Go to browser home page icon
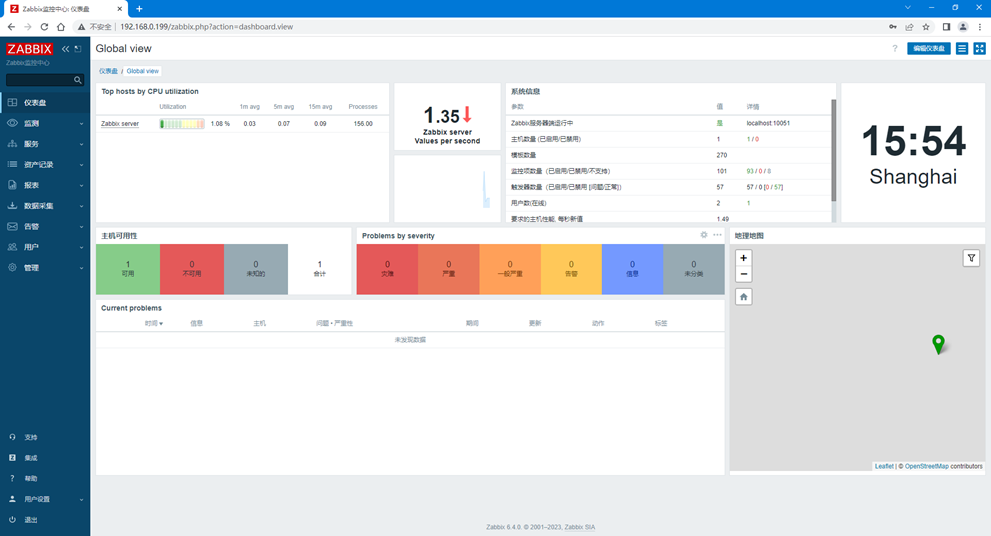 click(x=61, y=27)
